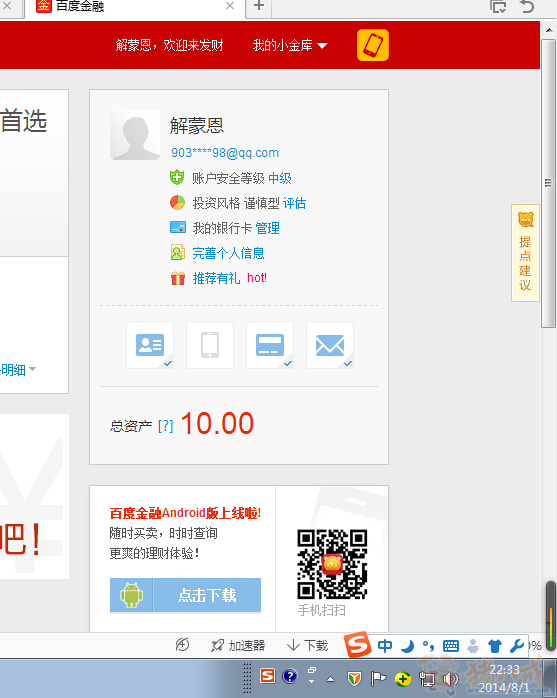Select the 百度金融 browser tab
The image size is (557, 698).
(x=135, y=7)
